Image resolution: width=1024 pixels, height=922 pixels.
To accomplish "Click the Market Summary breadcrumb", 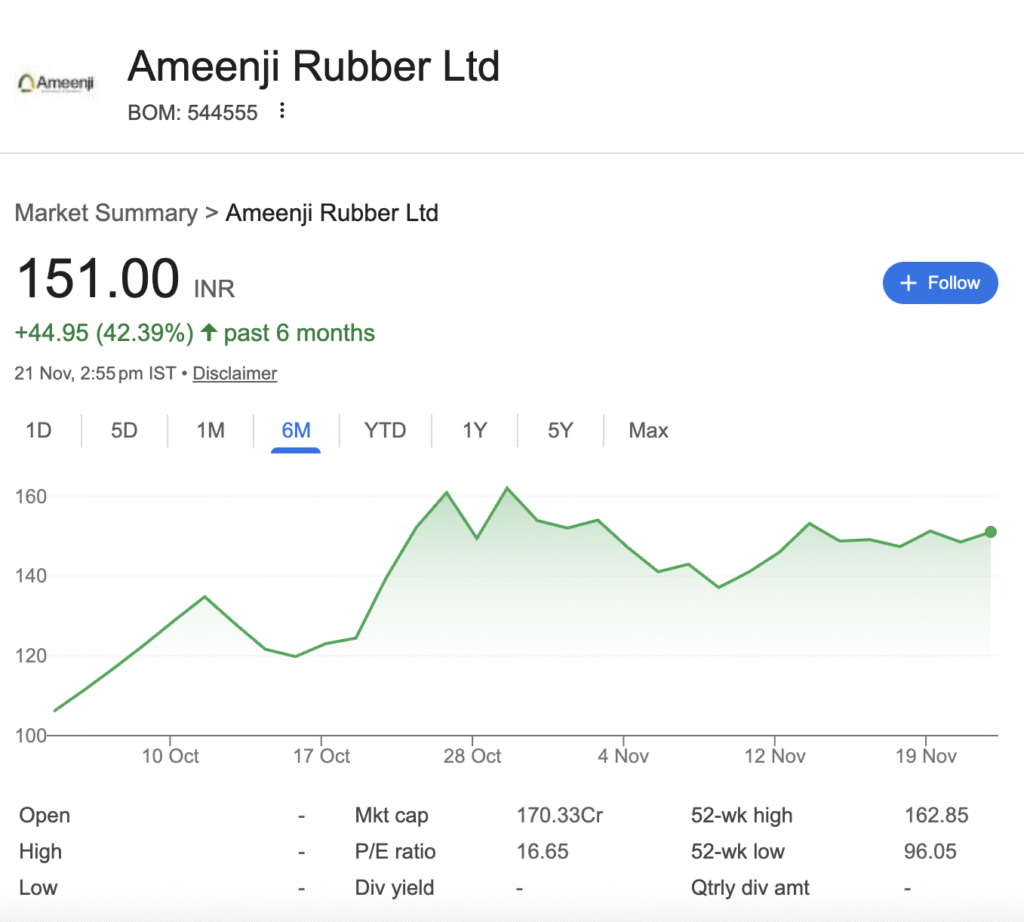I will [x=106, y=213].
